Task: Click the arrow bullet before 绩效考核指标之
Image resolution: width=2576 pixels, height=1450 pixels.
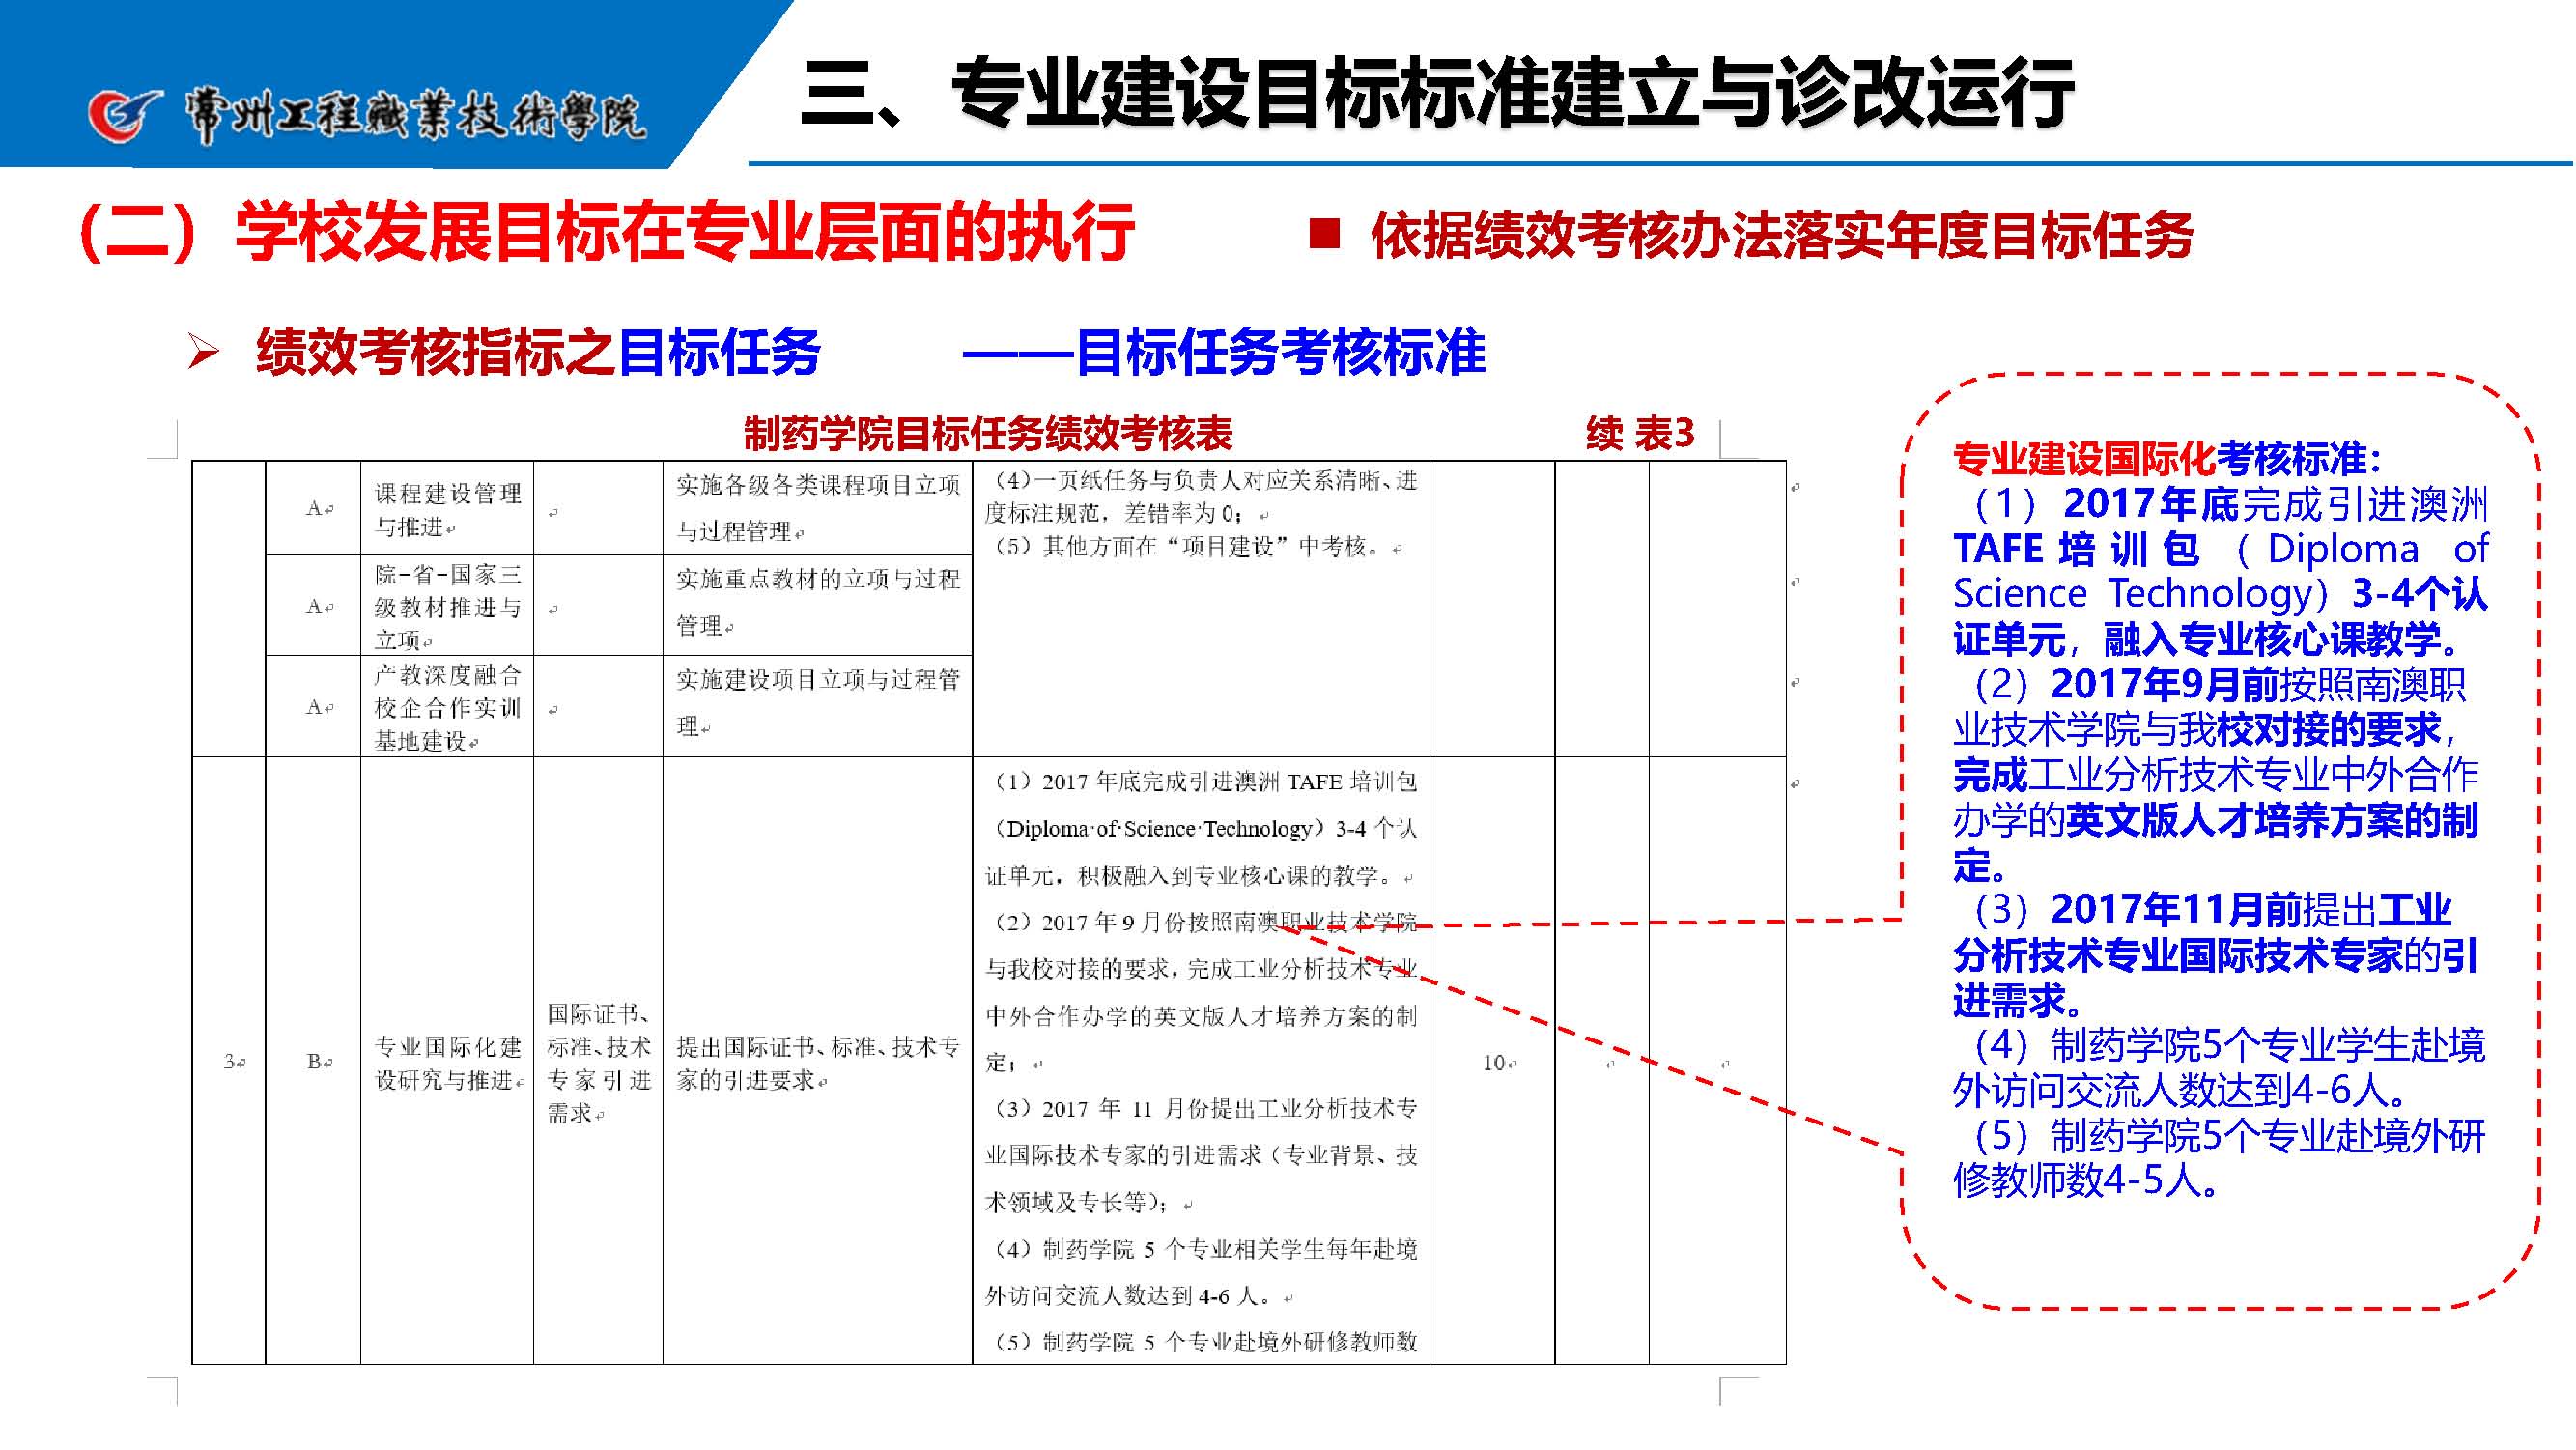Action: click(203, 352)
